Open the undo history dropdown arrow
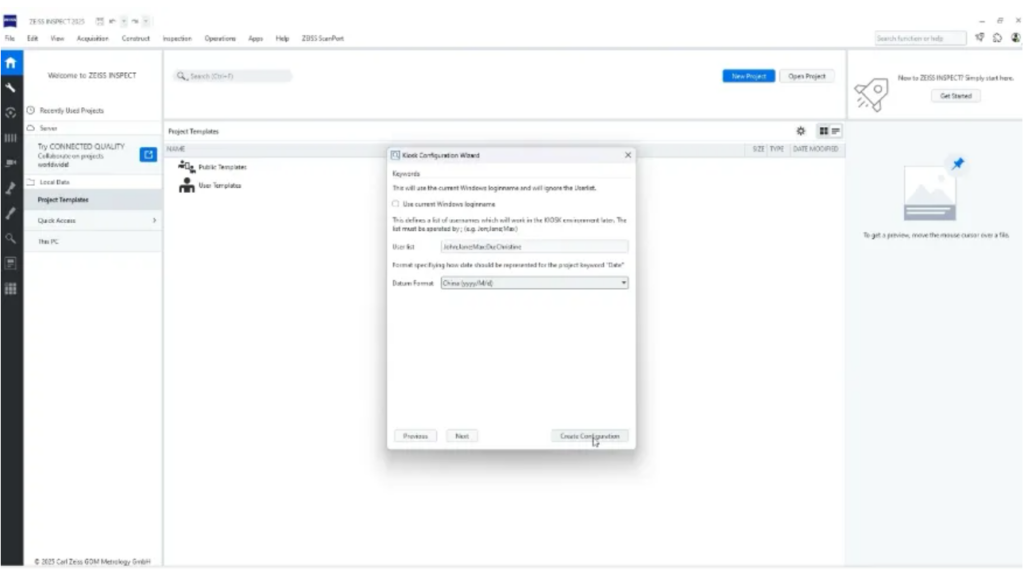 tap(123, 22)
